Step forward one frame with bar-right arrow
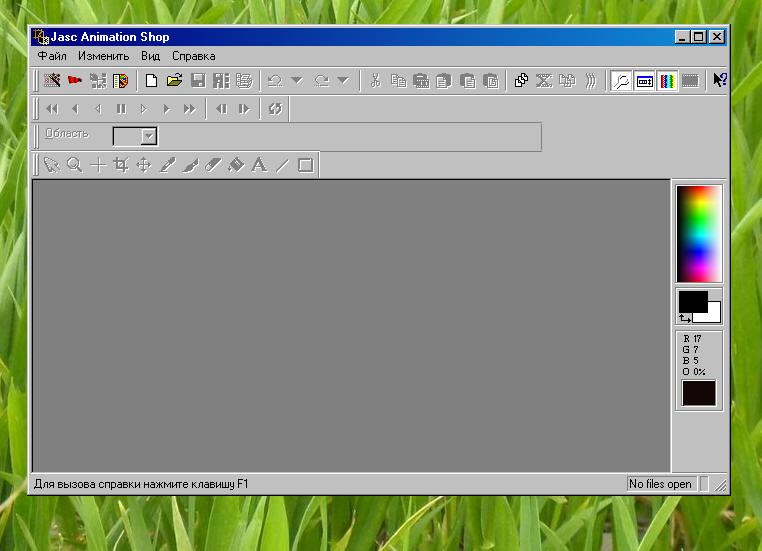This screenshot has width=762, height=551. pos(244,109)
